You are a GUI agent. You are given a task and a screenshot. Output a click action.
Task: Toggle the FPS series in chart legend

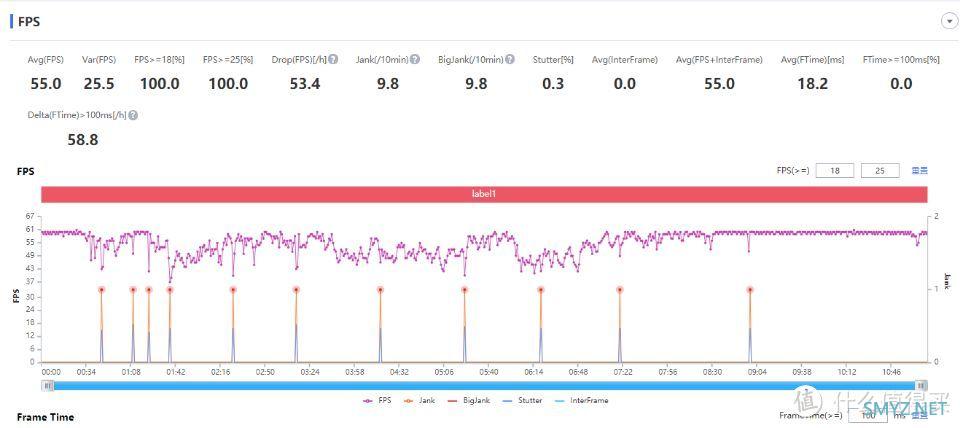(377, 400)
